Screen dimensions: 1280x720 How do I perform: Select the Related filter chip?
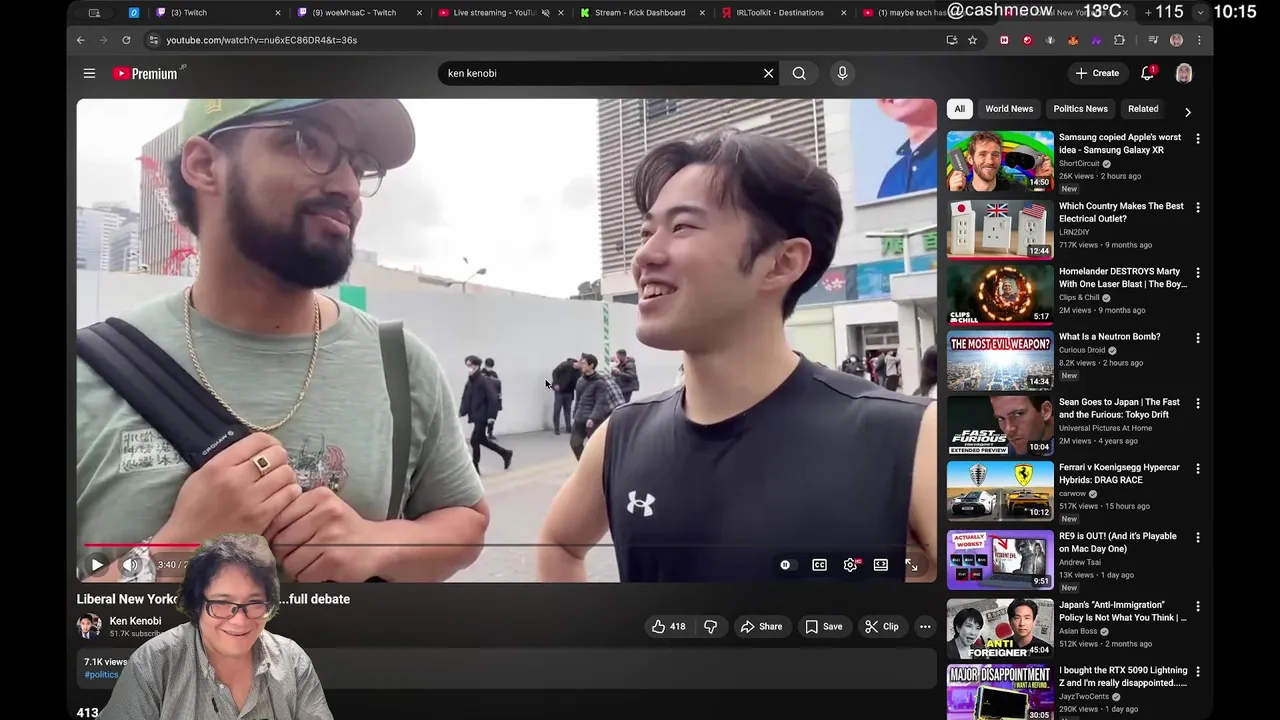click(1143, 109)
